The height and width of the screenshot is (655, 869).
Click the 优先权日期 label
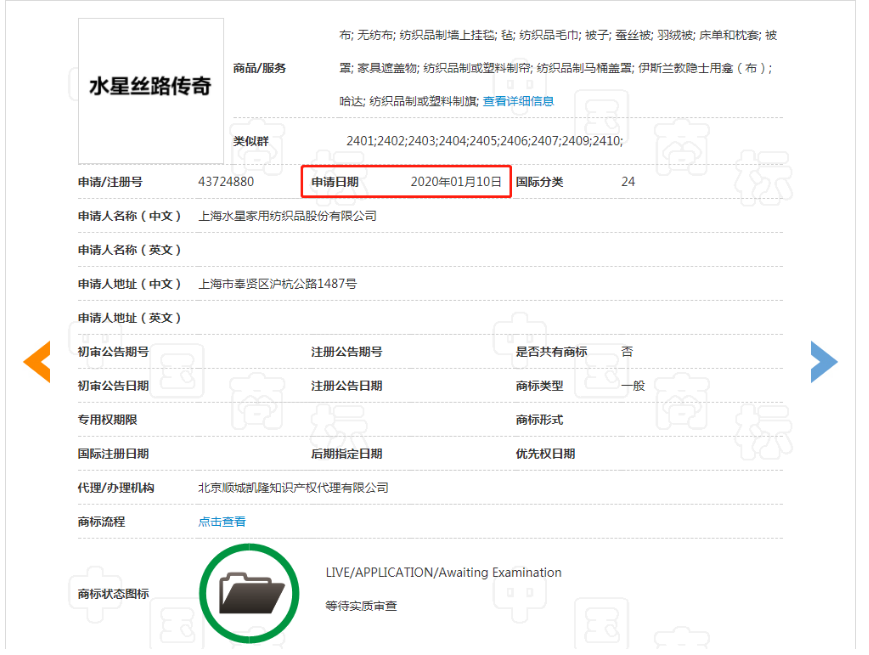click(x=545, y=454)
